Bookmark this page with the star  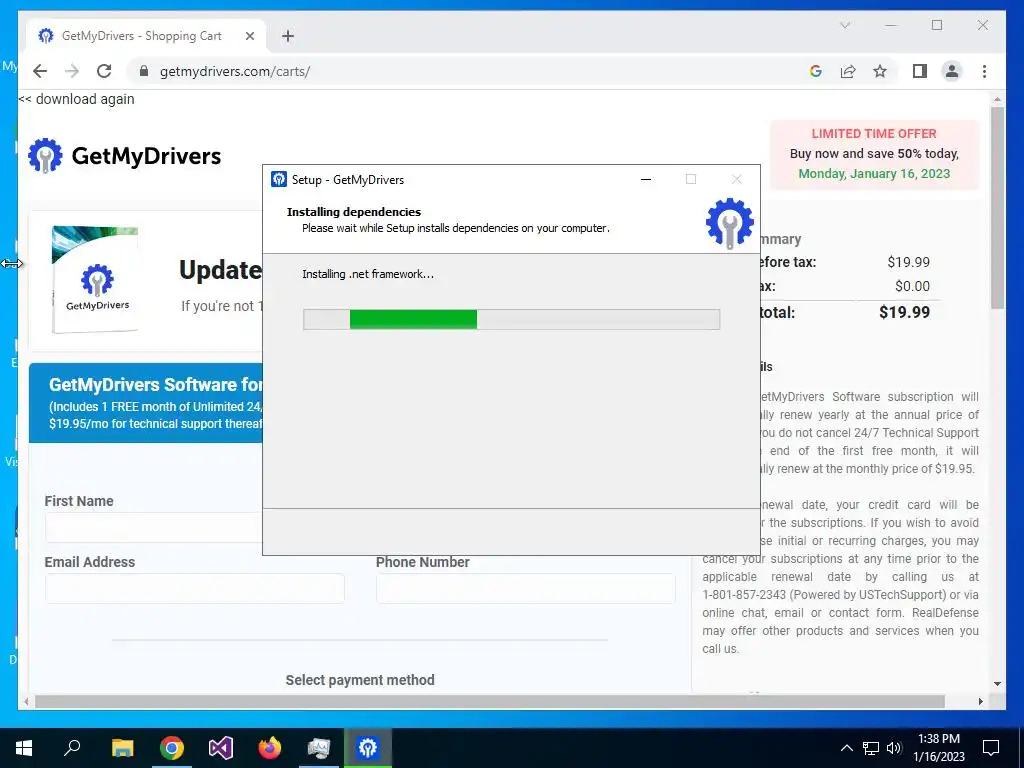coord(880,71)
